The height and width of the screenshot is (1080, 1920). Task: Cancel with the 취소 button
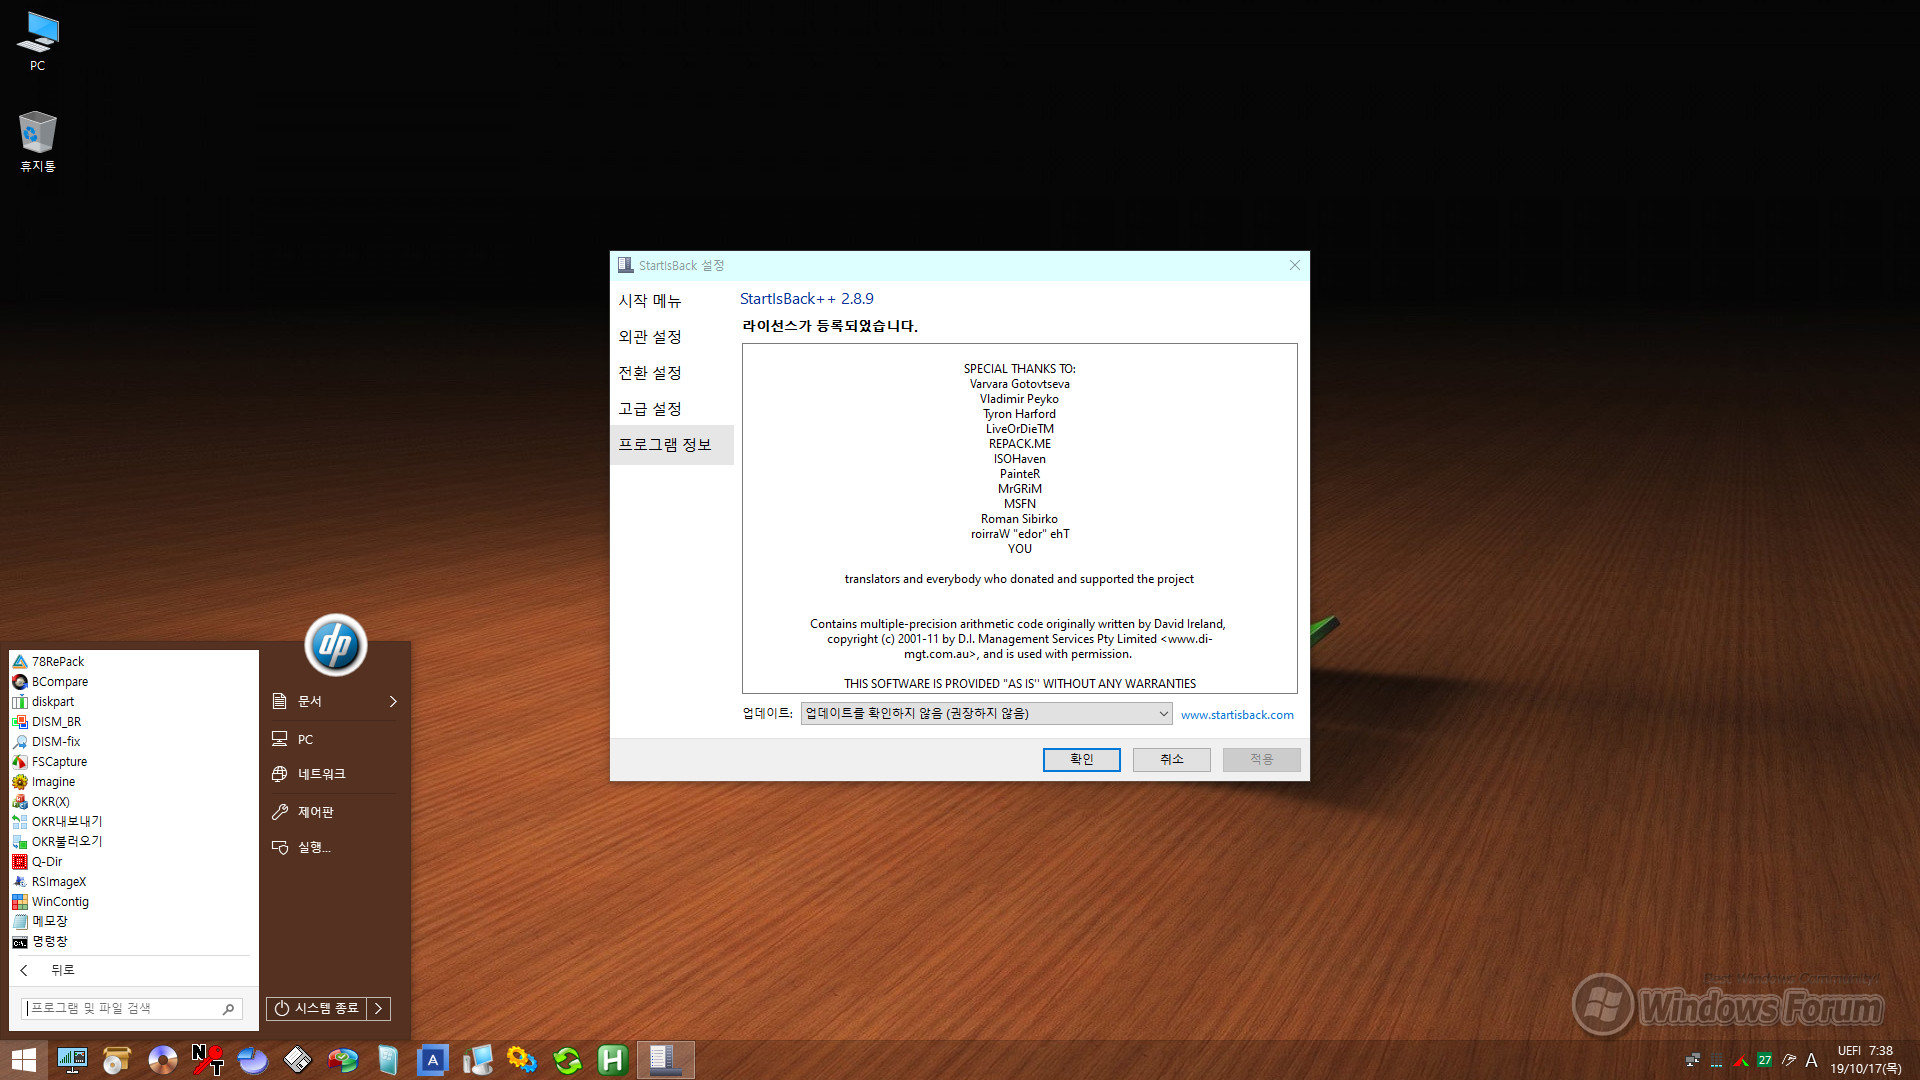tap(1172, 759)
